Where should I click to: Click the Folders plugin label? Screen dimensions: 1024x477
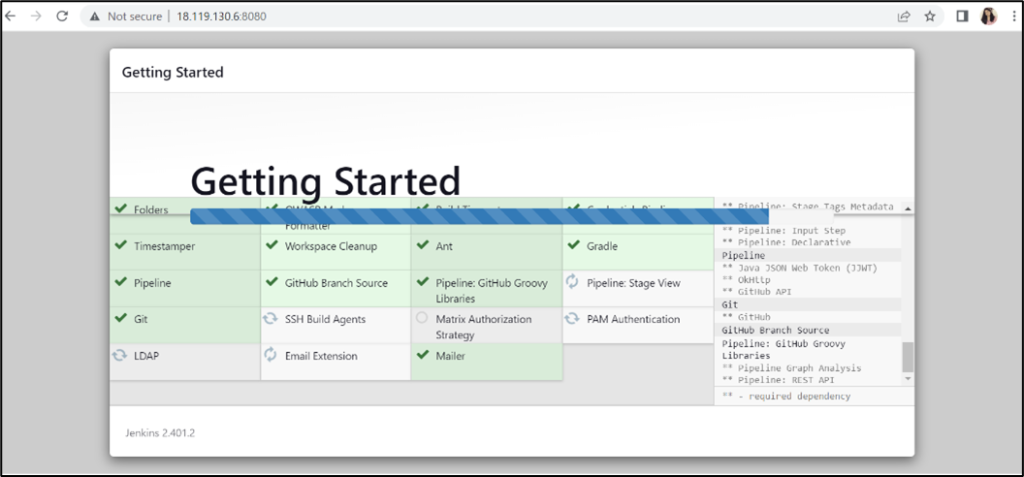point(151,210)
